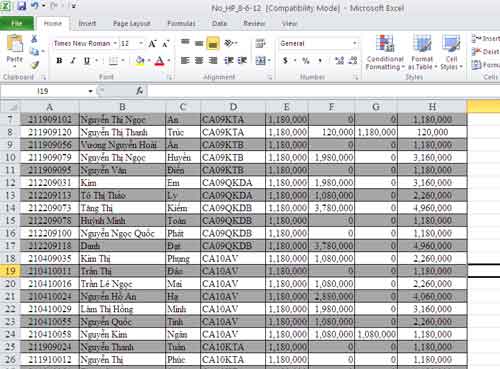Image resolution: width=500 pixels, height=369 pixels.
Task: Apply the red Font Color
Action: click(x=160, y=61)
